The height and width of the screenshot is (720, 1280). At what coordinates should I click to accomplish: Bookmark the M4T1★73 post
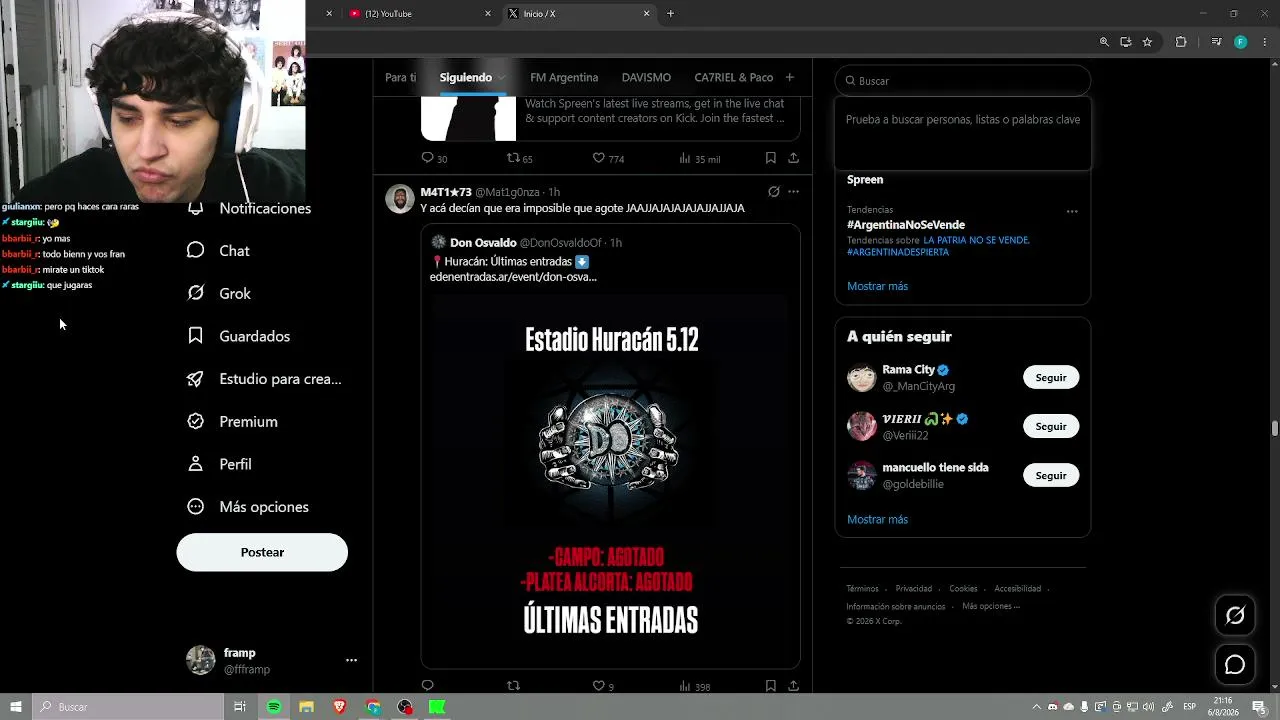tap(770, 686)
